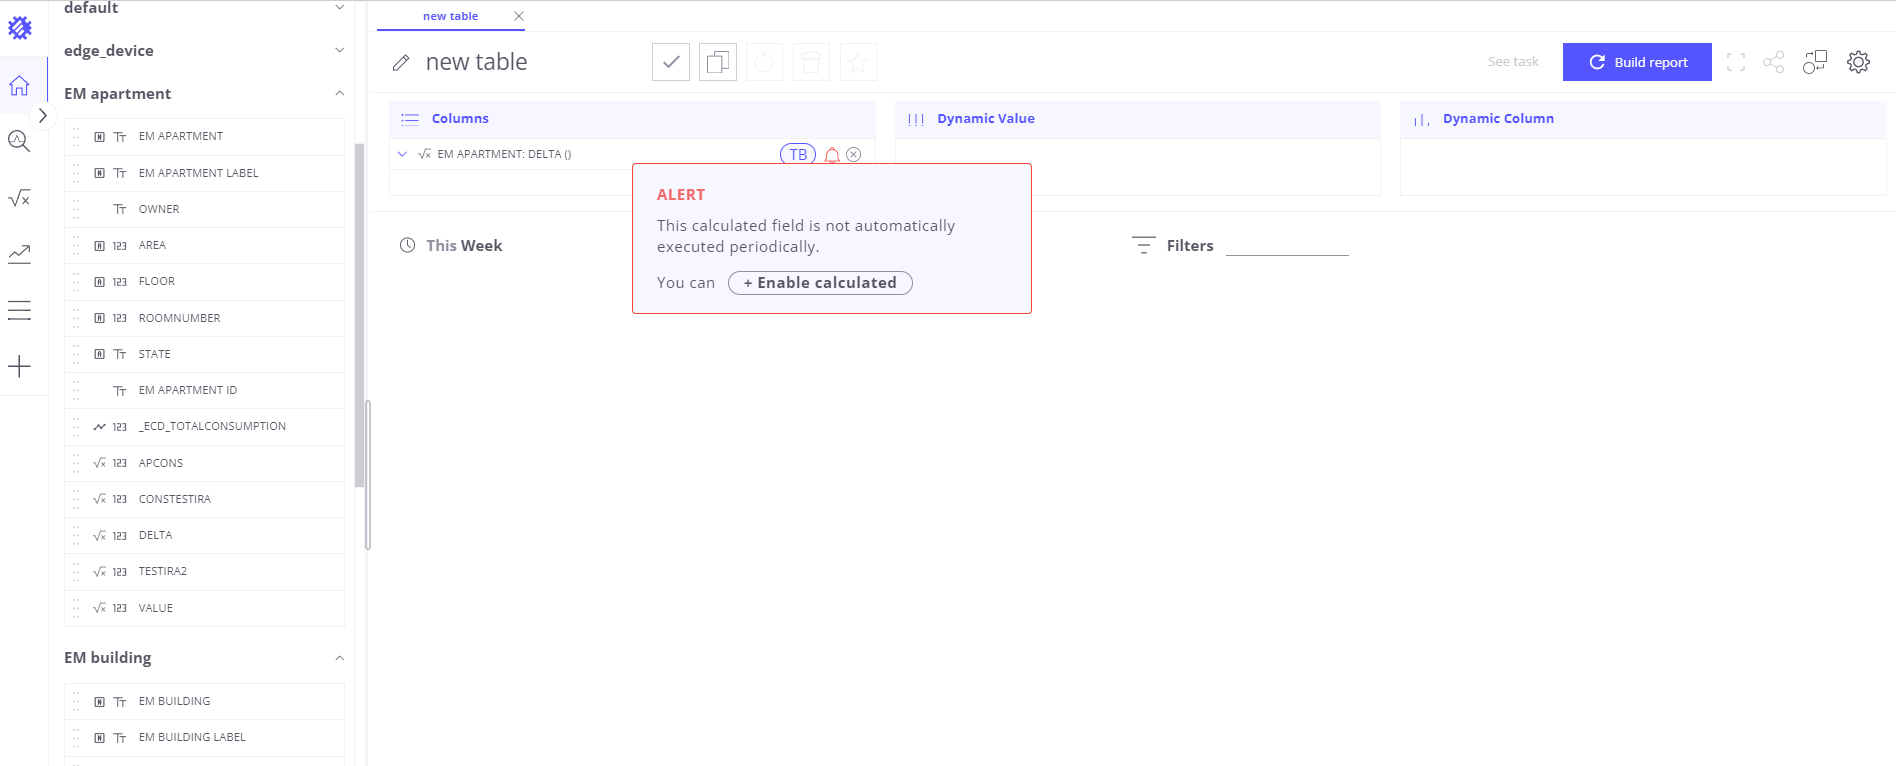Click the Filters input field
The width and height of the screenshot is (1896, 766).
(x=1287, y=246)
